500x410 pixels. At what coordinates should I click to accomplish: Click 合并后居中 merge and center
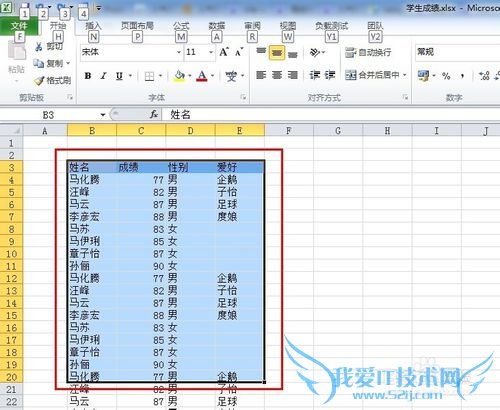(372, 75)
